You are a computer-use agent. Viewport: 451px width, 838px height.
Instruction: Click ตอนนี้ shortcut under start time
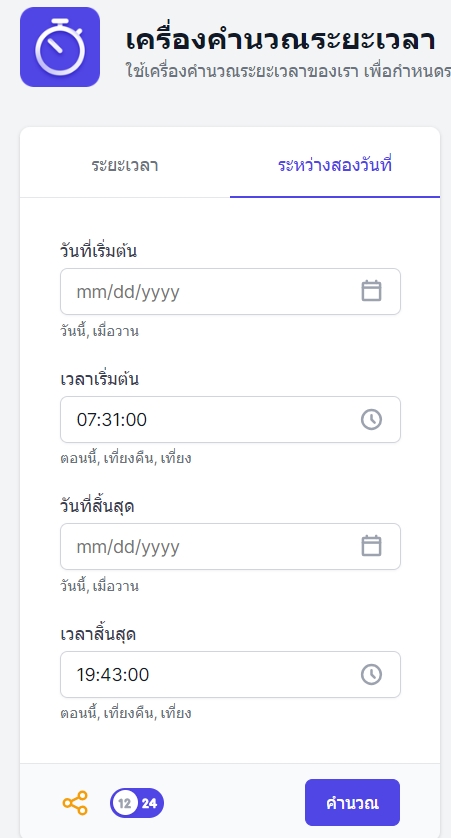79,459
